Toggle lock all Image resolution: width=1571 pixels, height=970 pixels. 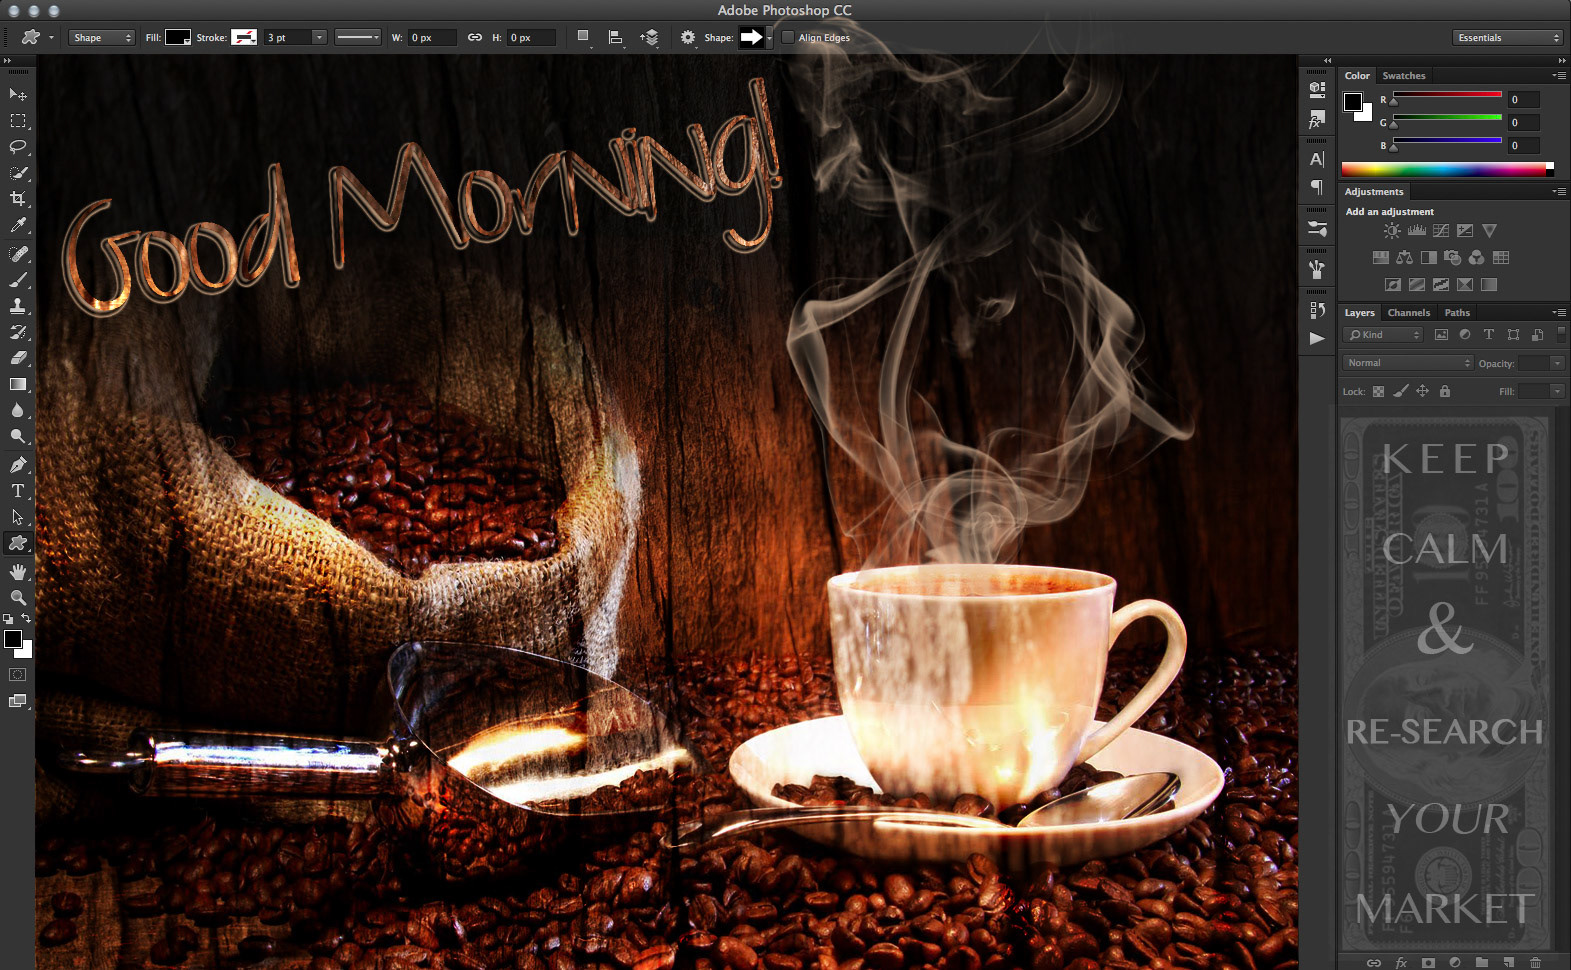[1445, 392]
